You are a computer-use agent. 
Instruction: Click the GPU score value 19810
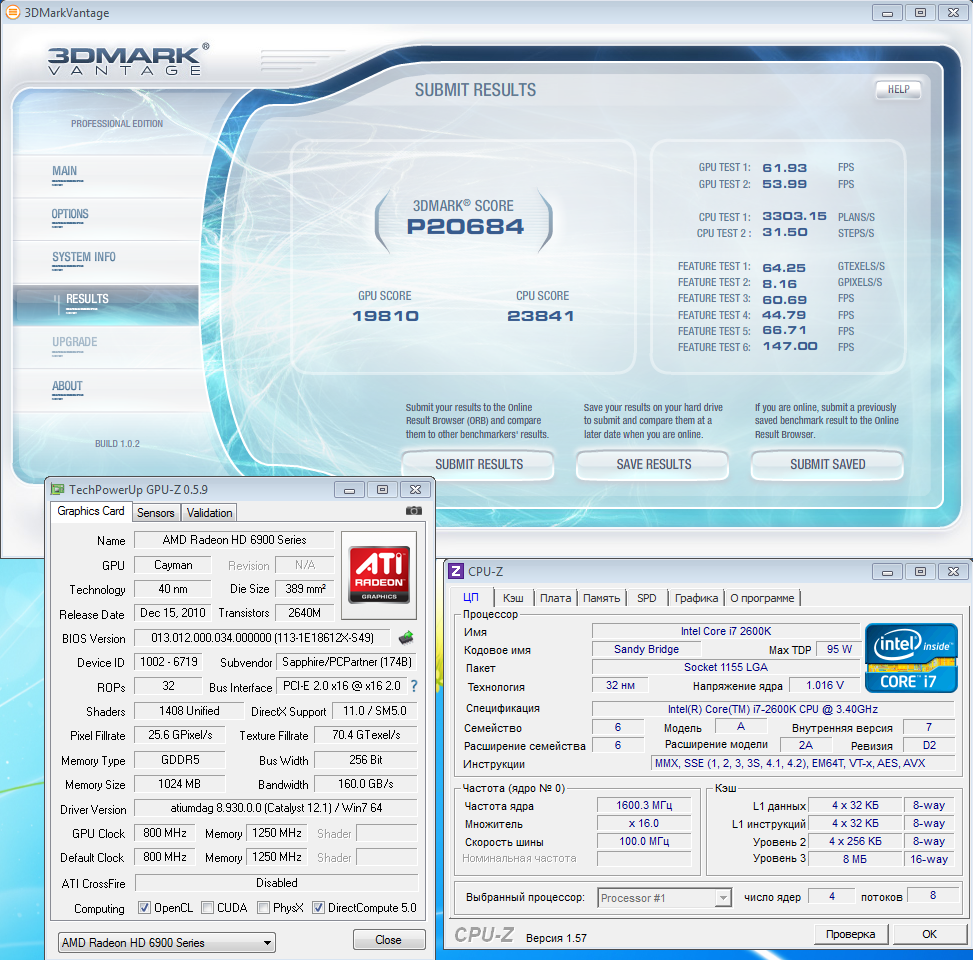[x=385, y=316]
